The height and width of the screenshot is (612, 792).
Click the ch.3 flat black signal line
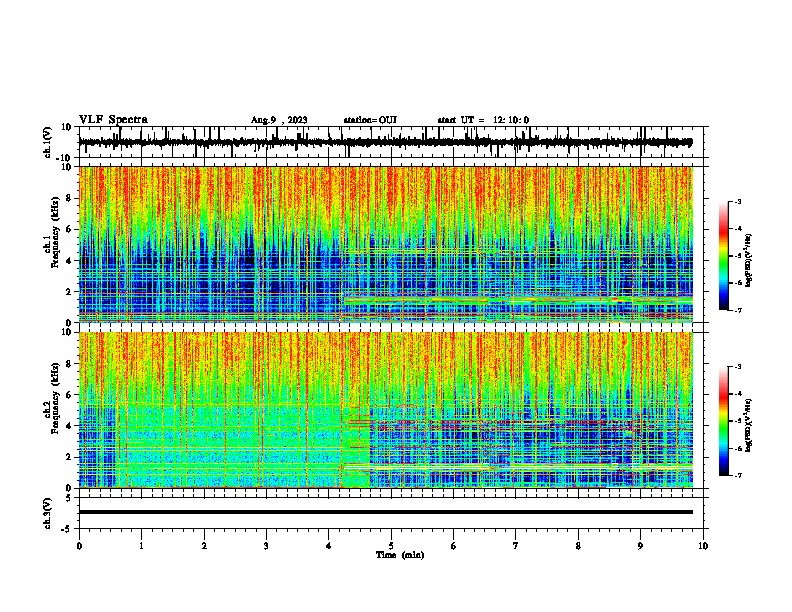[x=385, y=512]
